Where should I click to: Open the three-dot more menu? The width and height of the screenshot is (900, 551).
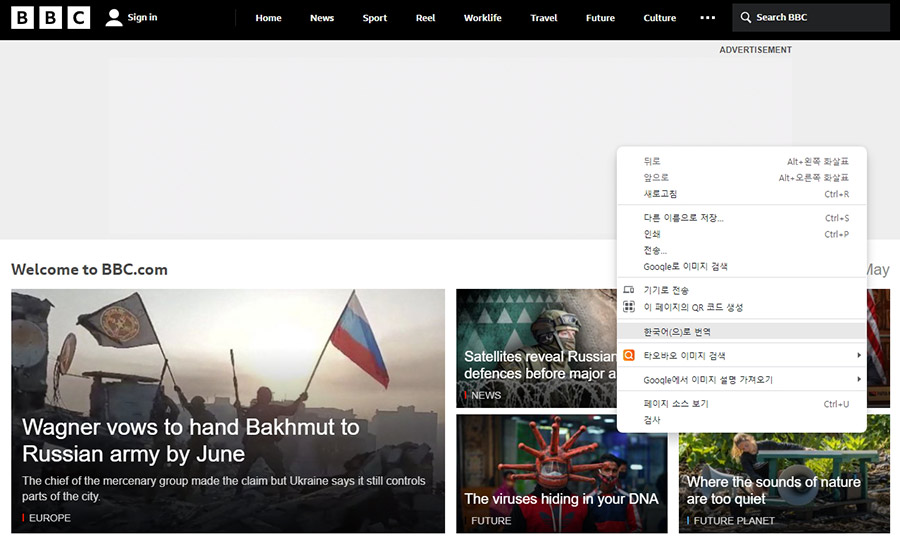point(708,18)
